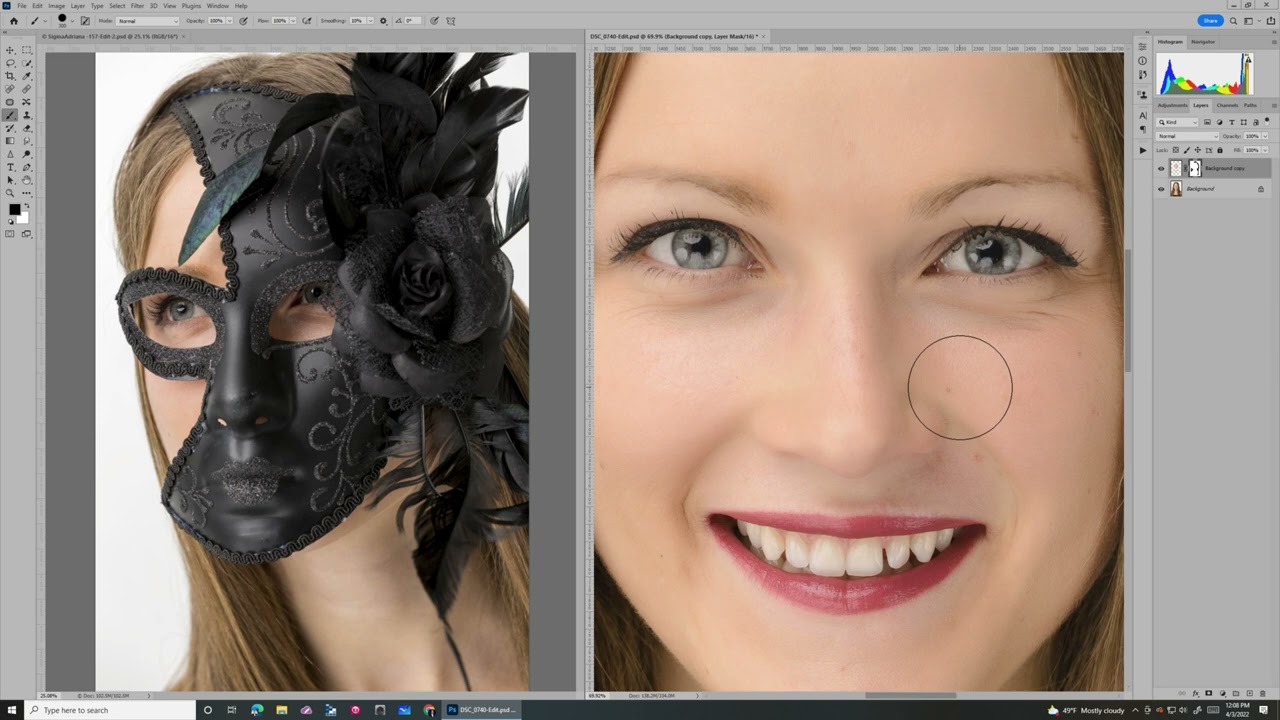Select the Zoom tool in toolbar
This screenshot has height=720, width=1280.
(10, 193)
